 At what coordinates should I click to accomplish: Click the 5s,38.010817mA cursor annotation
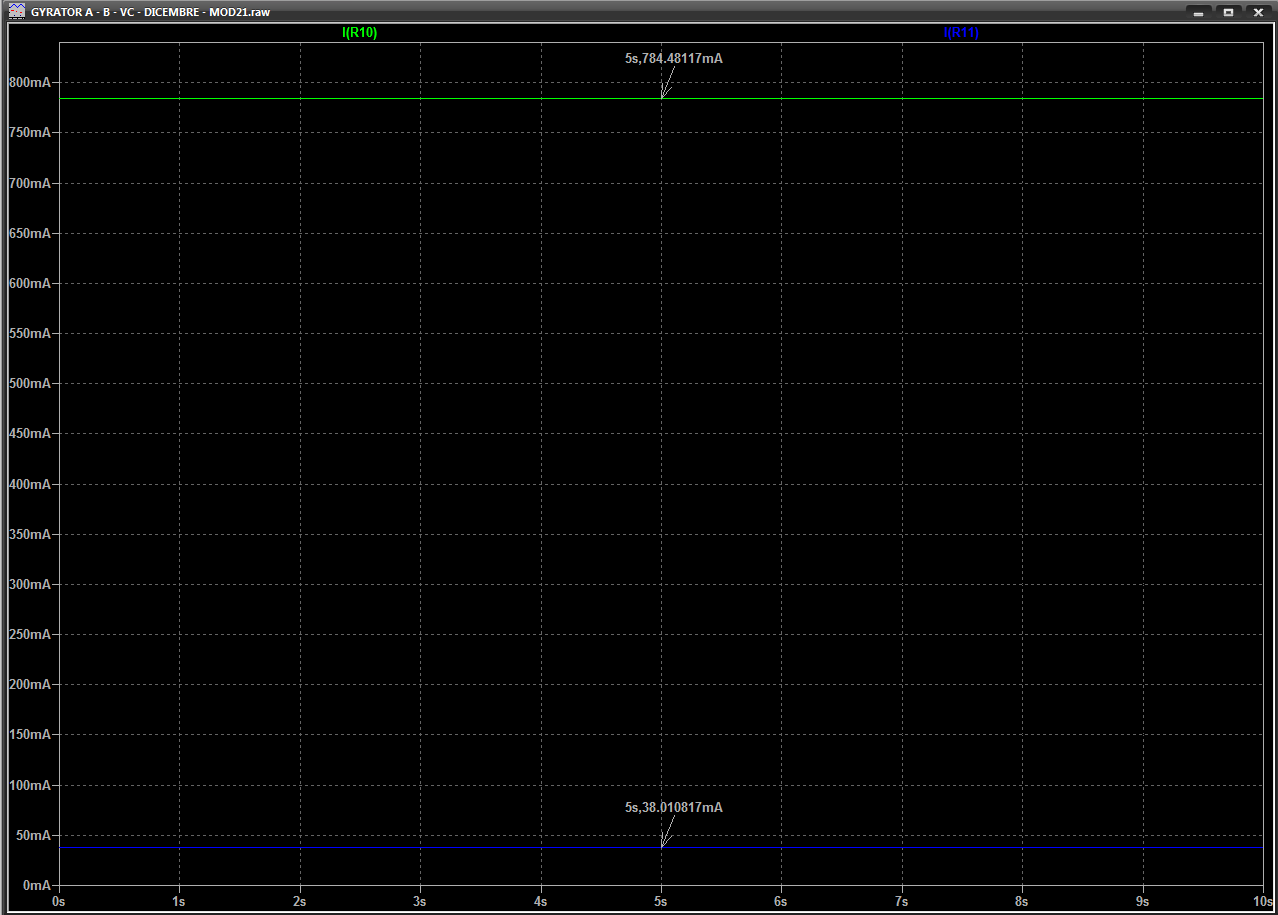point(673,808)
